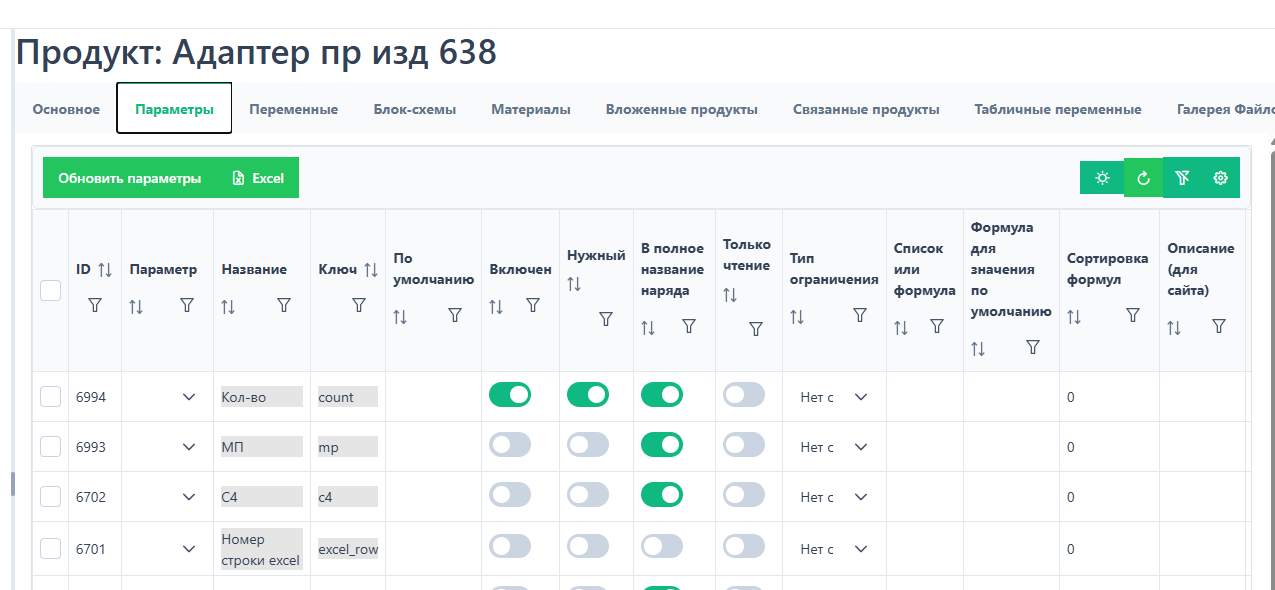Click the clear filters funnel icon
This screenshot has width=1275, height=590.
(1182, 178)
